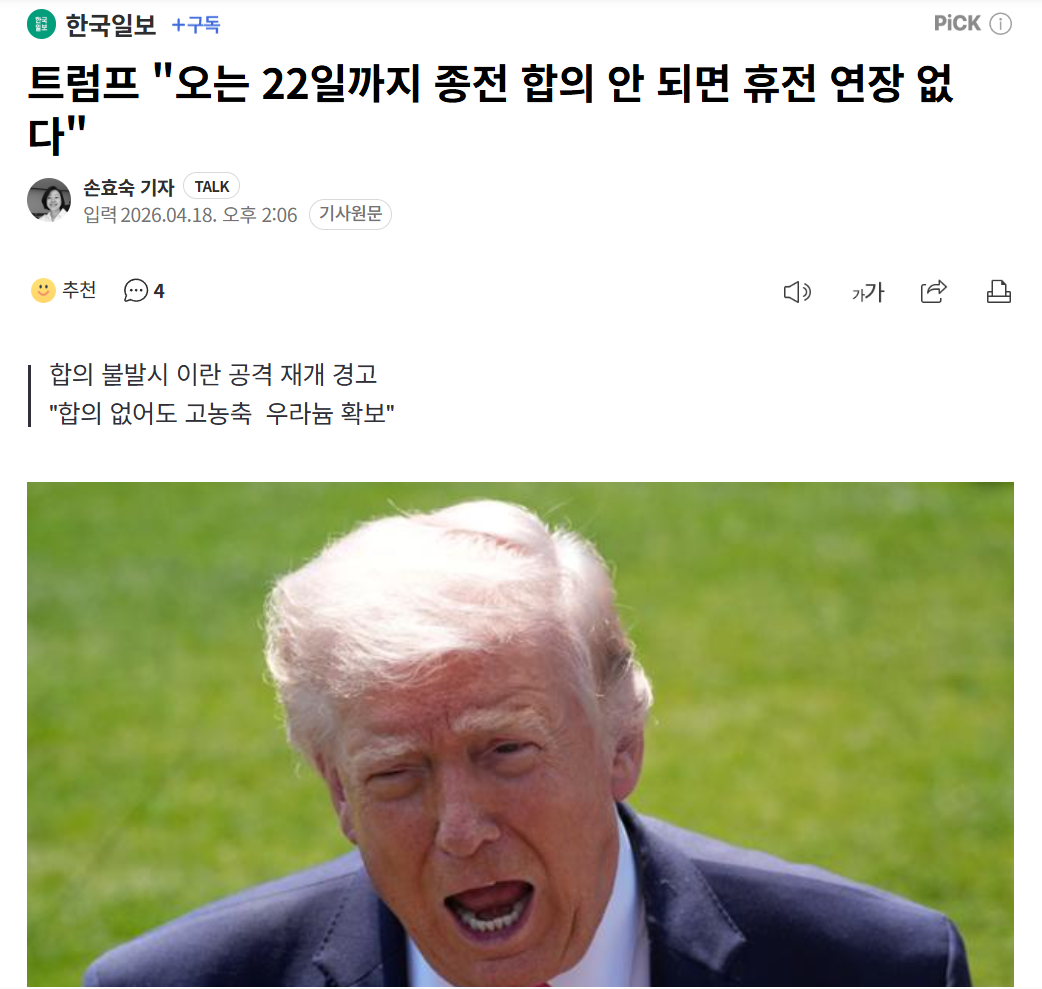Open the Trump photo in the article
The width and height of the screenshot is (1042, 989).
[520, 734]
